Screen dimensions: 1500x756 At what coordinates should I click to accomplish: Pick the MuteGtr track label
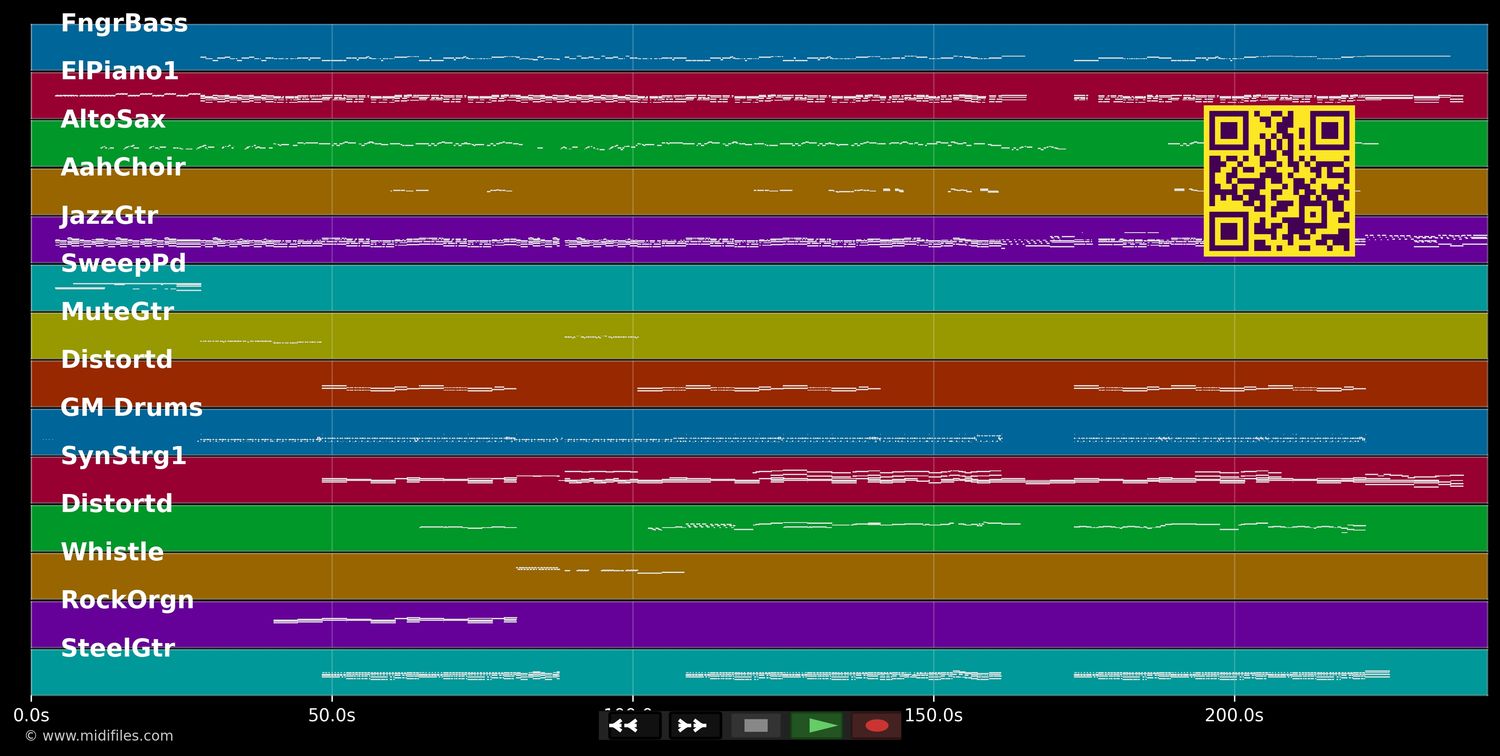117,312
